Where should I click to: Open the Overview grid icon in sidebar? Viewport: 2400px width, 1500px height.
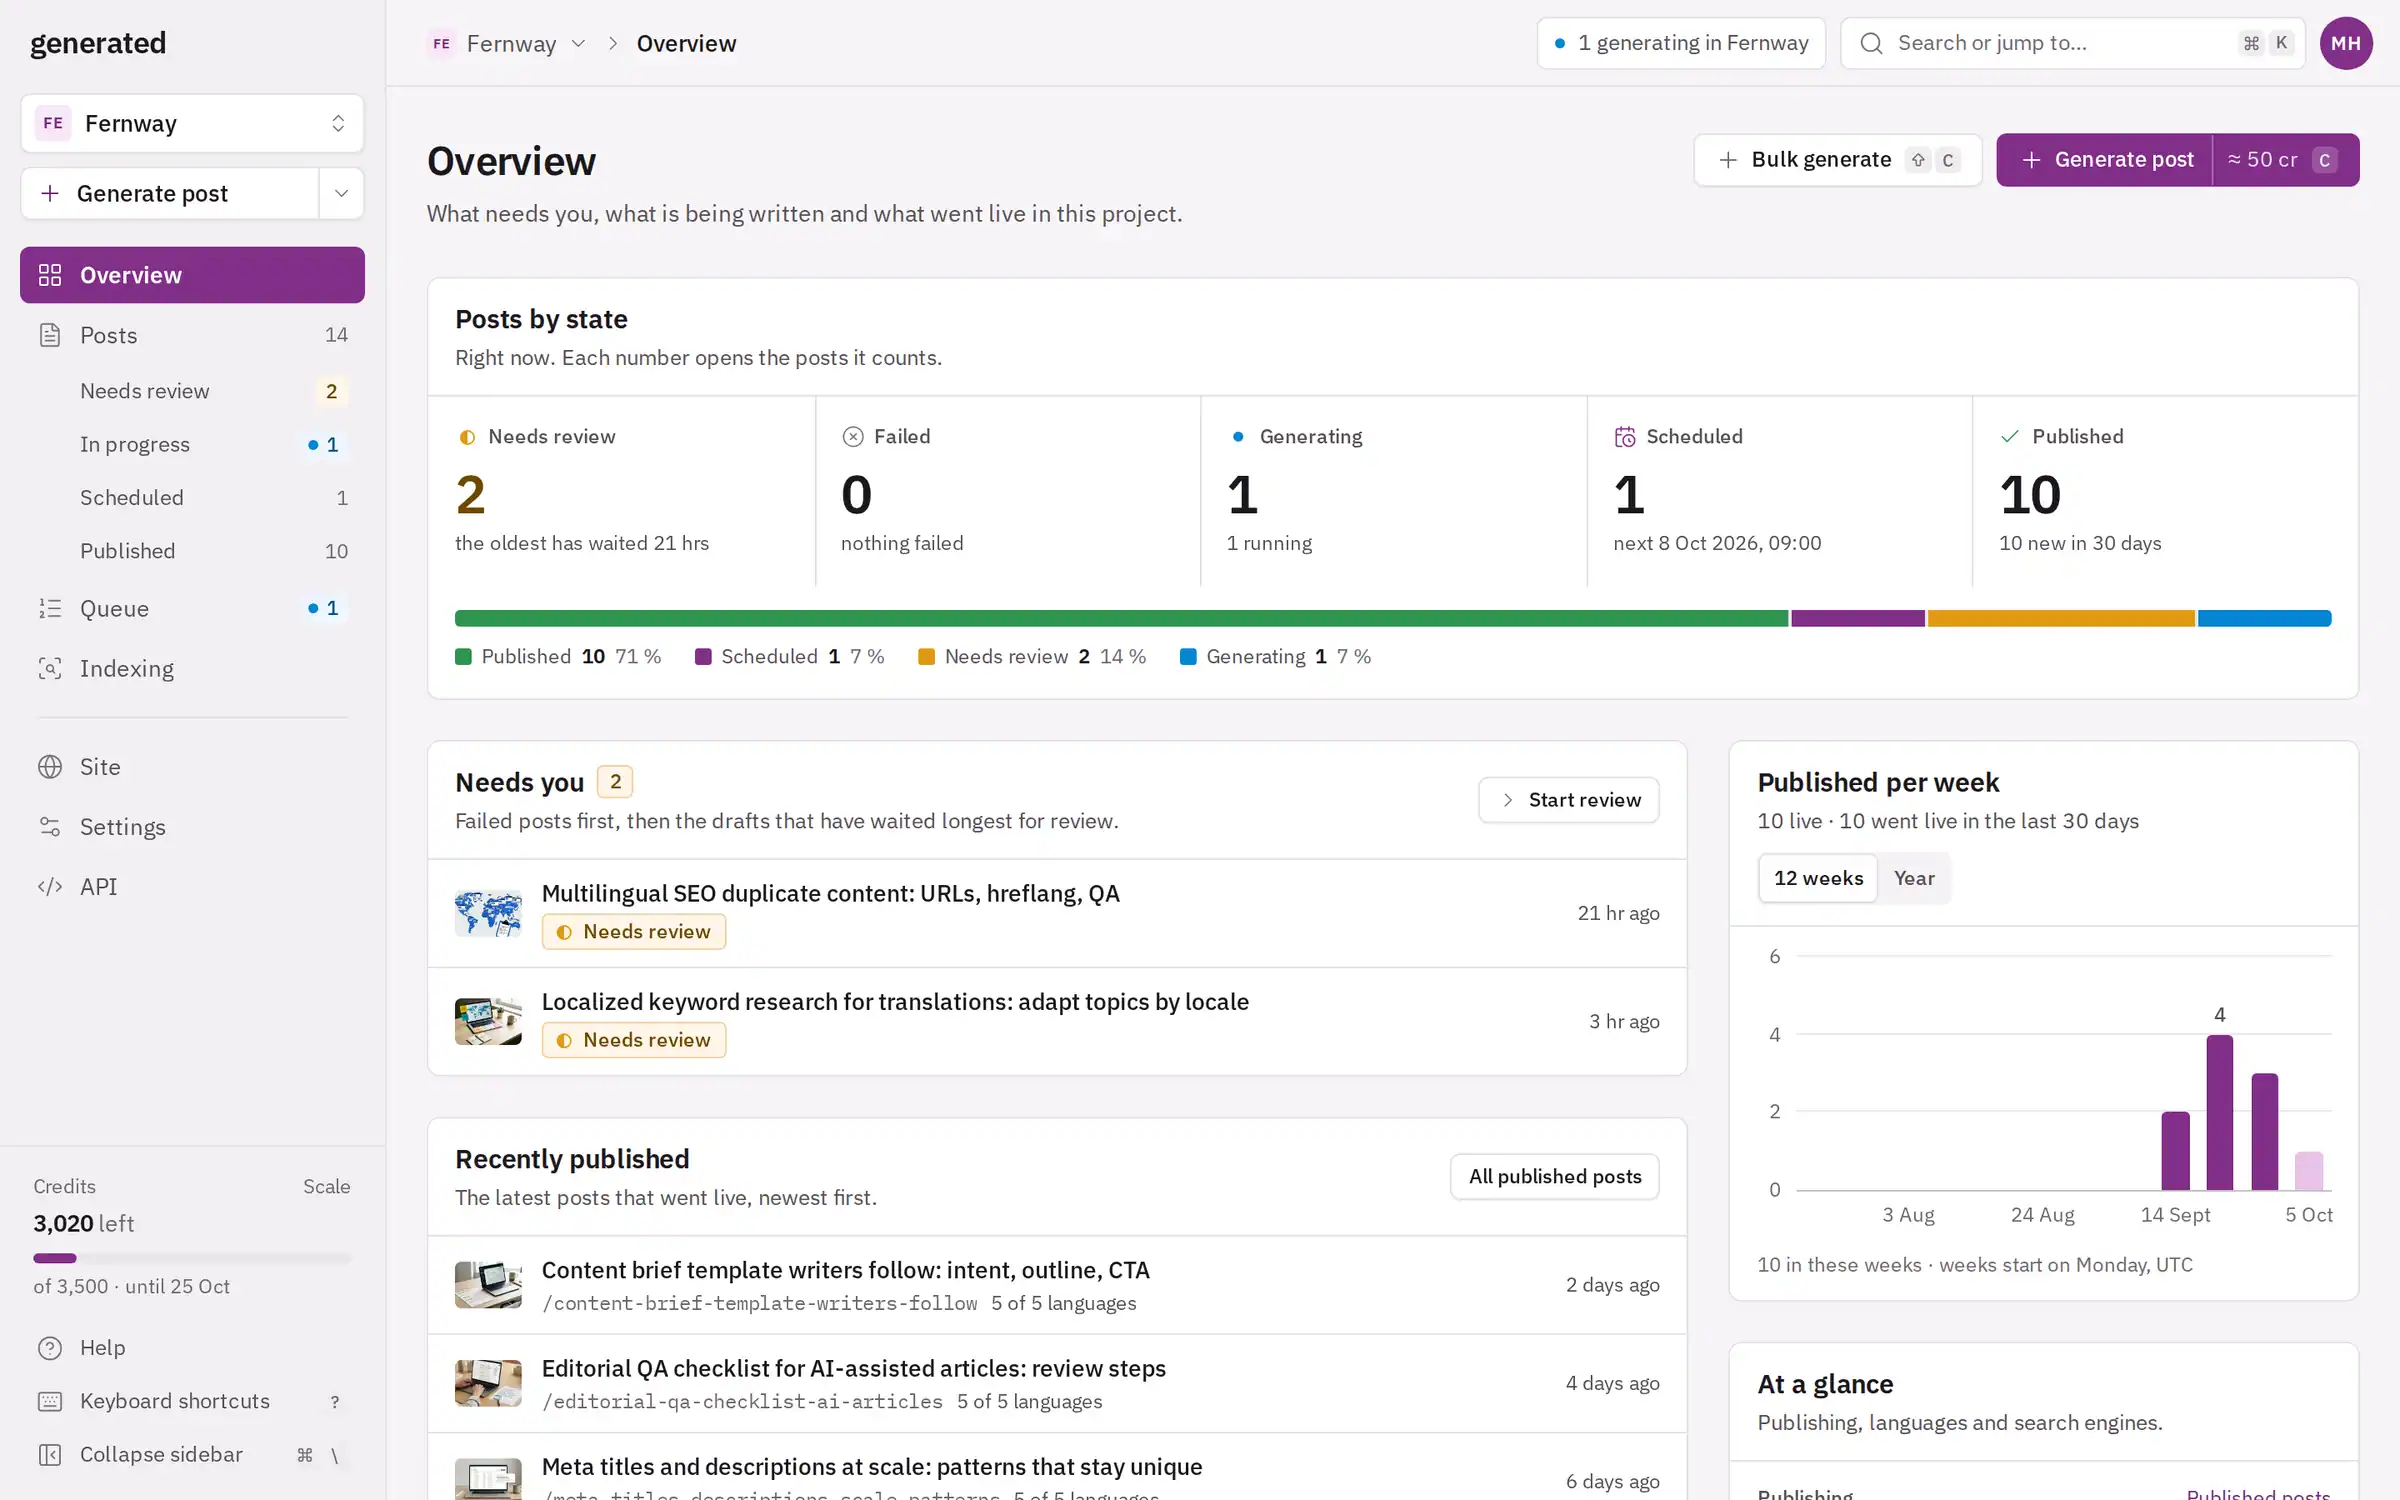click(50, 275)
